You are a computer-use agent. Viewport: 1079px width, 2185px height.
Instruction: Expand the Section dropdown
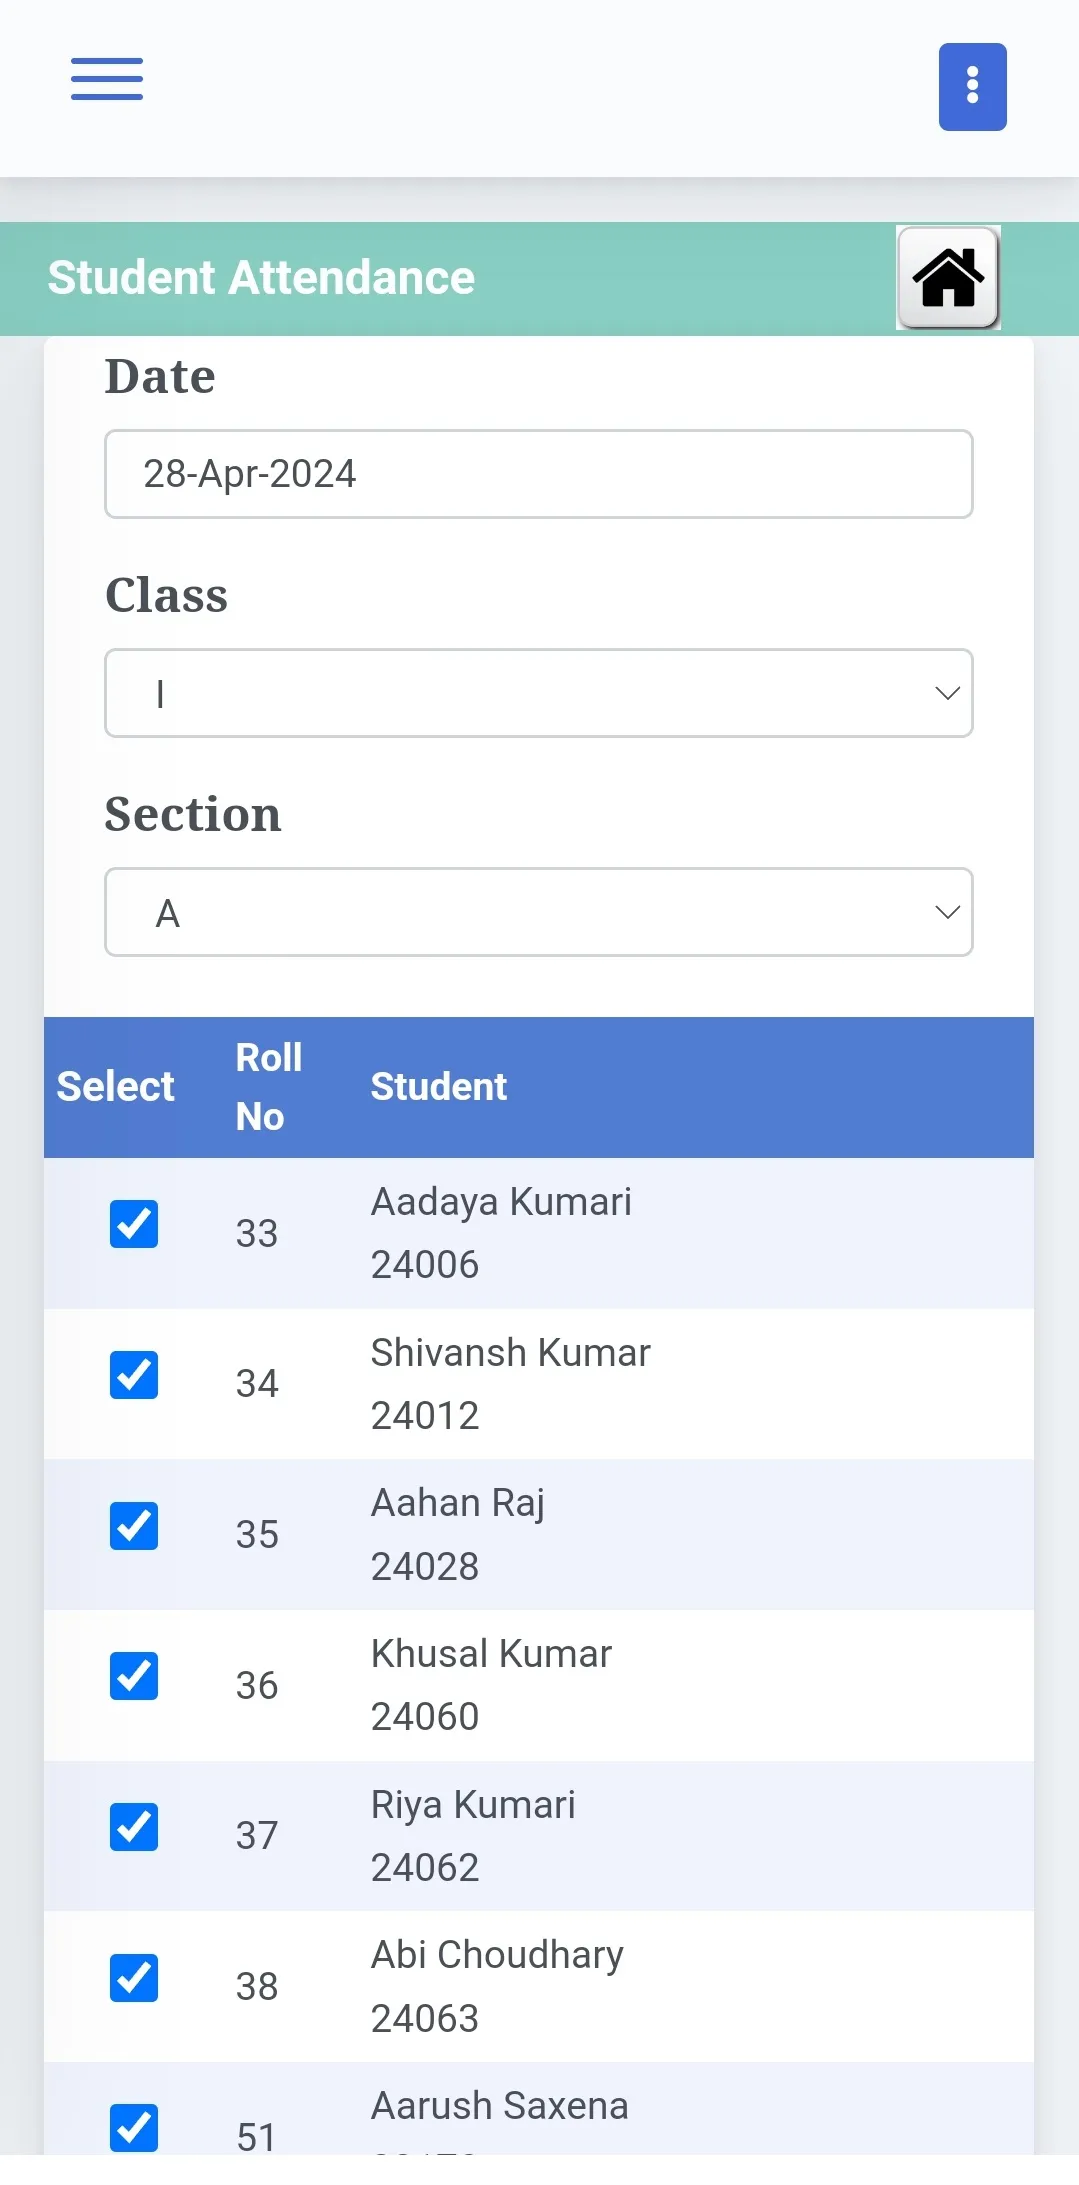(538, 912)
